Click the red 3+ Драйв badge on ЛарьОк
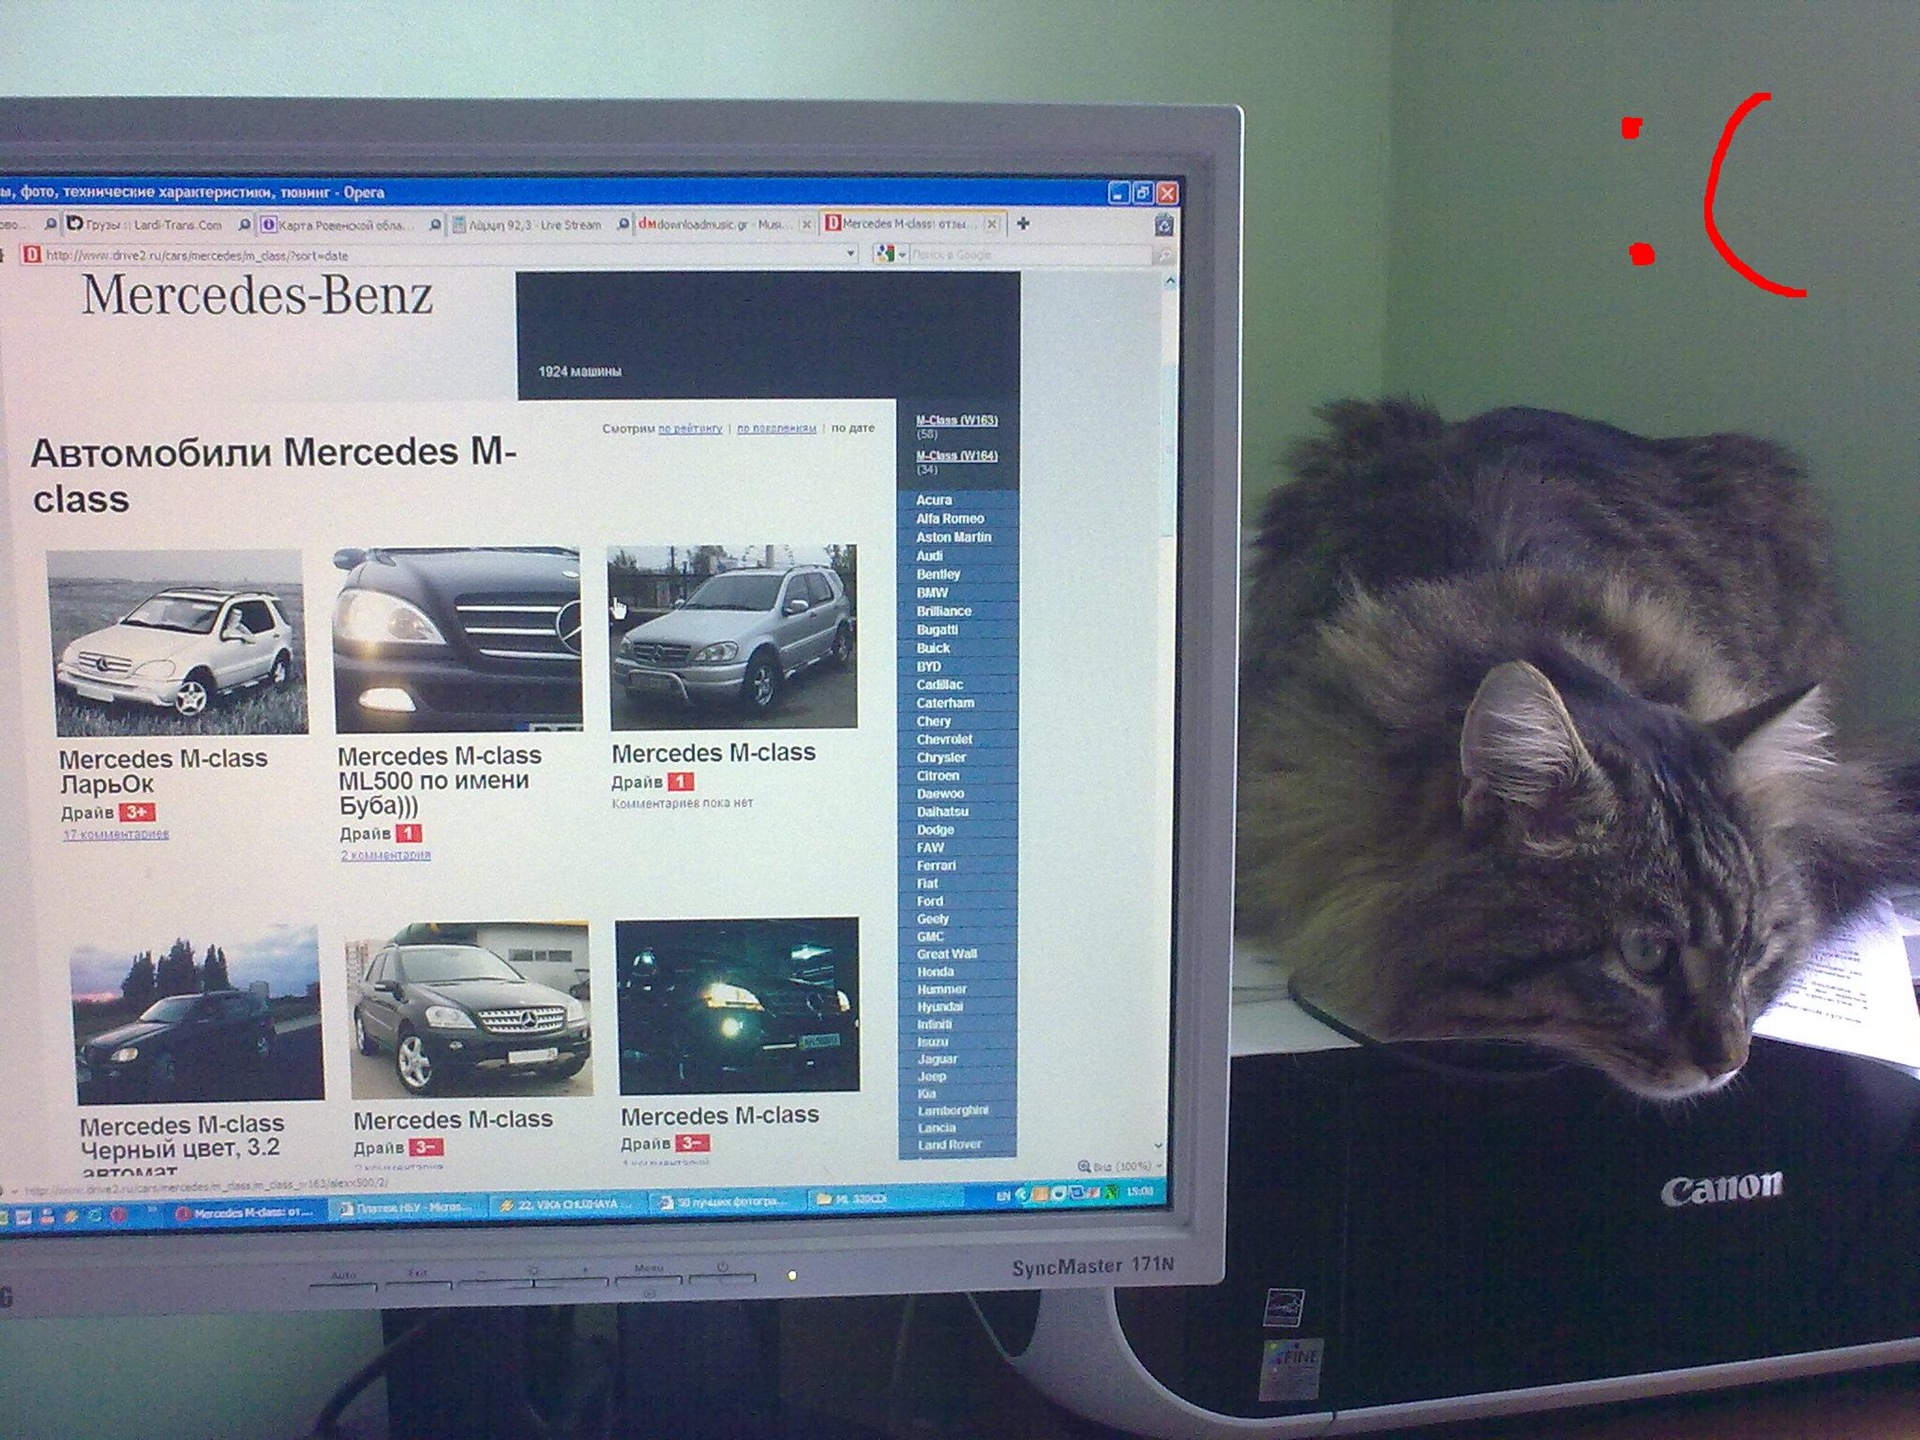This screenshot has width=1920, height=1440. coord(137,812)
